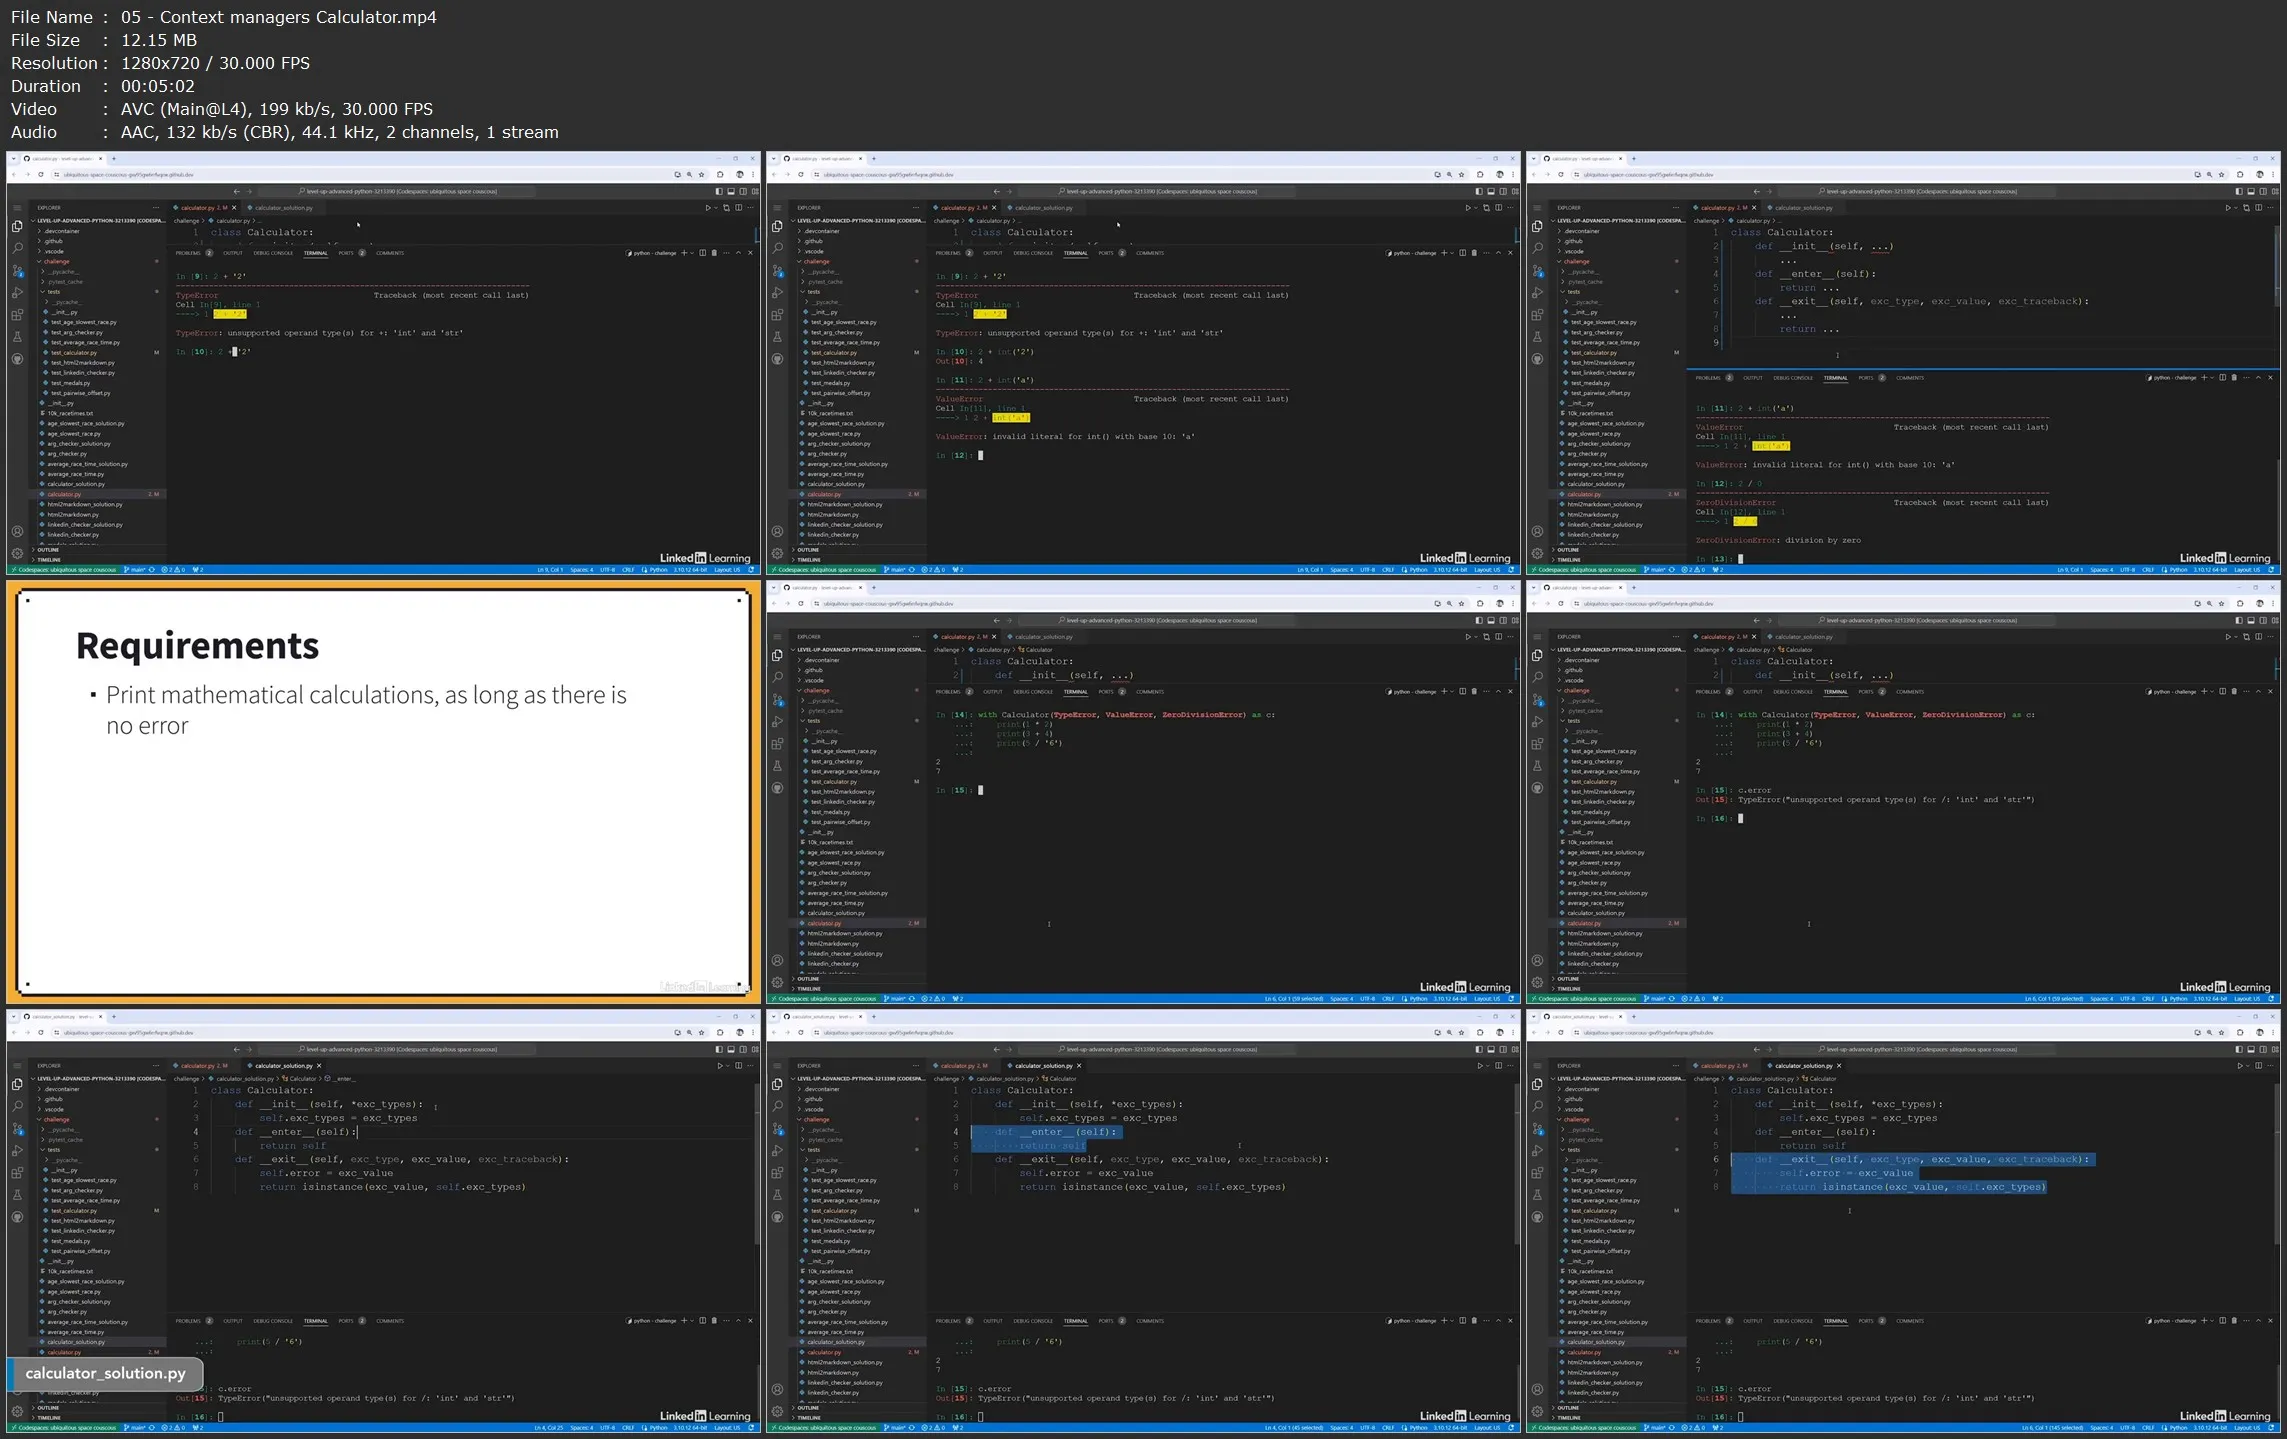In the first frame, toggle the primary side bar

(719, 191)
